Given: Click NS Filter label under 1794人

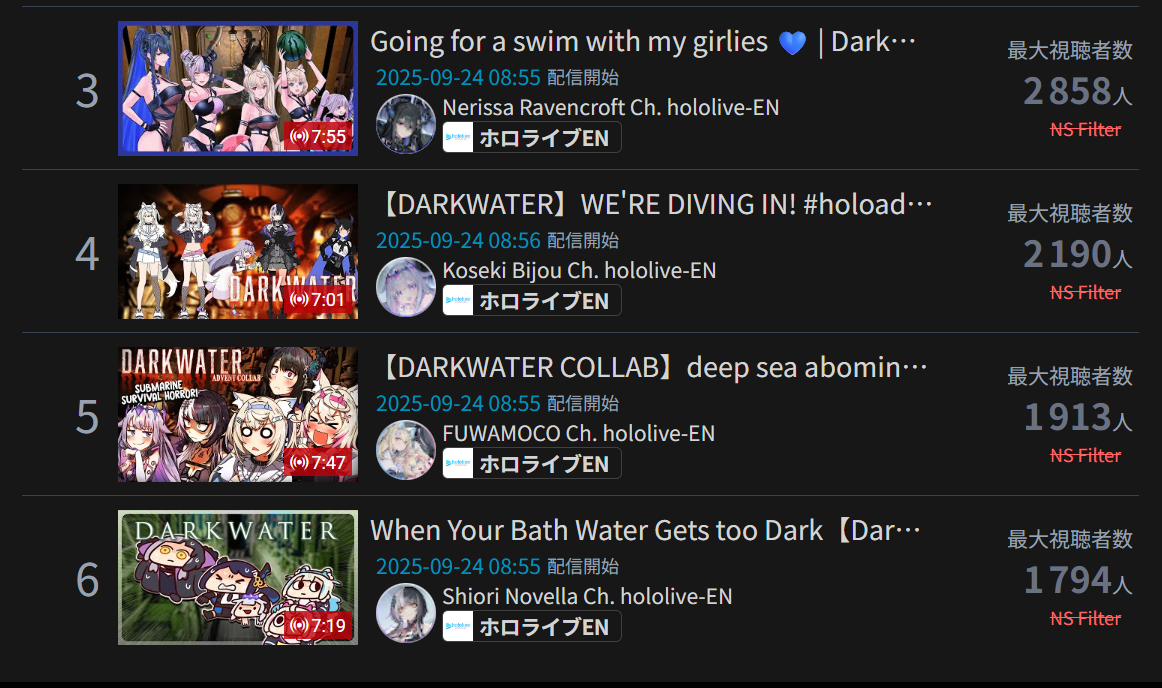Looking at the screenshot, I should pyautogui.click(x=1086, y=618).
